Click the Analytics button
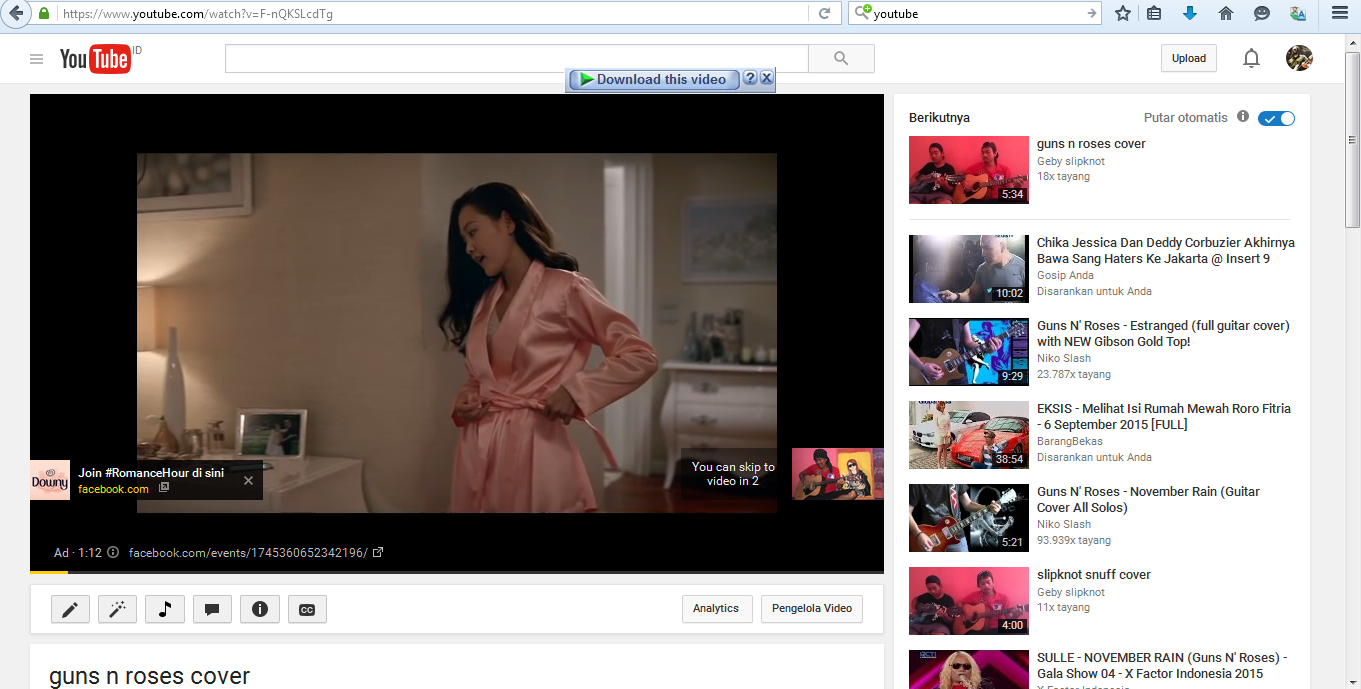This screenshot has height=689, width=1361. pos(716,608)
